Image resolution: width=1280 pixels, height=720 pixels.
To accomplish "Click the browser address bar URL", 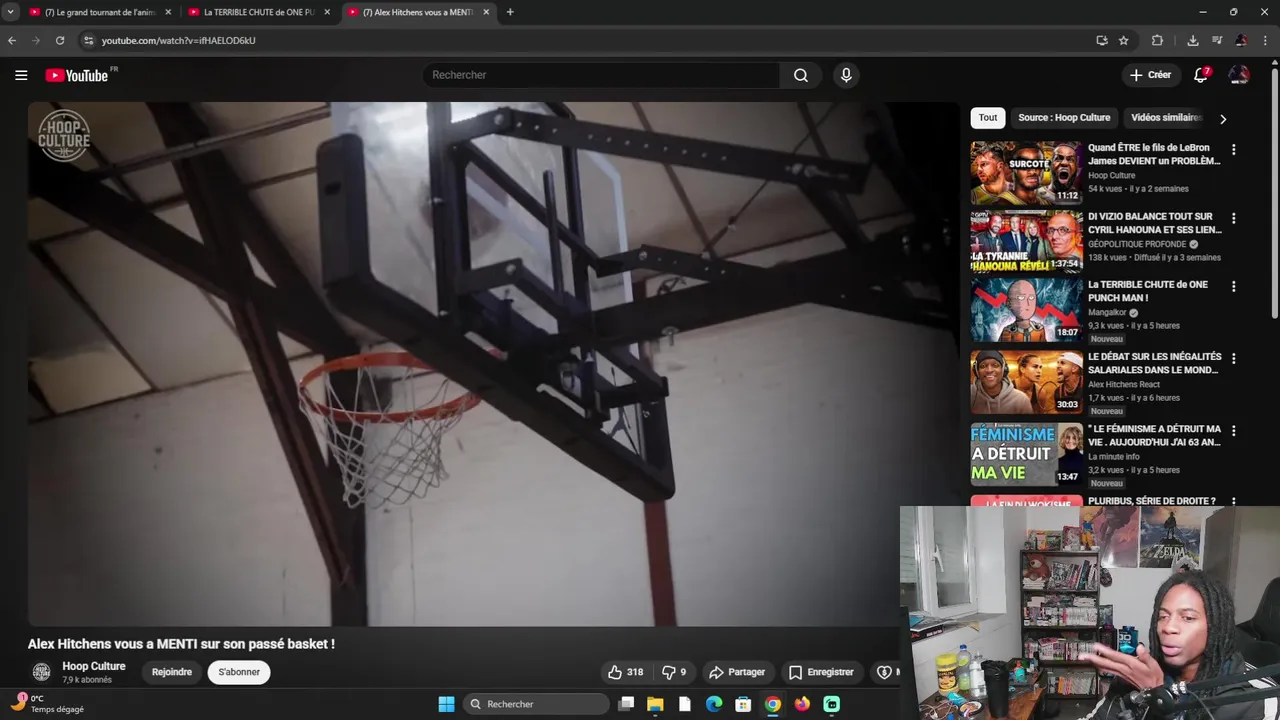I will [178, 40].
